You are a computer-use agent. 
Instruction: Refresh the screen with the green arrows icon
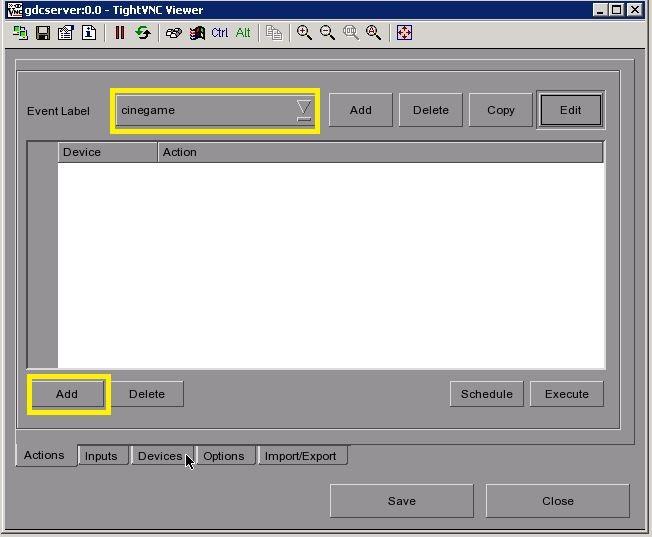pyautogui.click(x=143, y=33)
